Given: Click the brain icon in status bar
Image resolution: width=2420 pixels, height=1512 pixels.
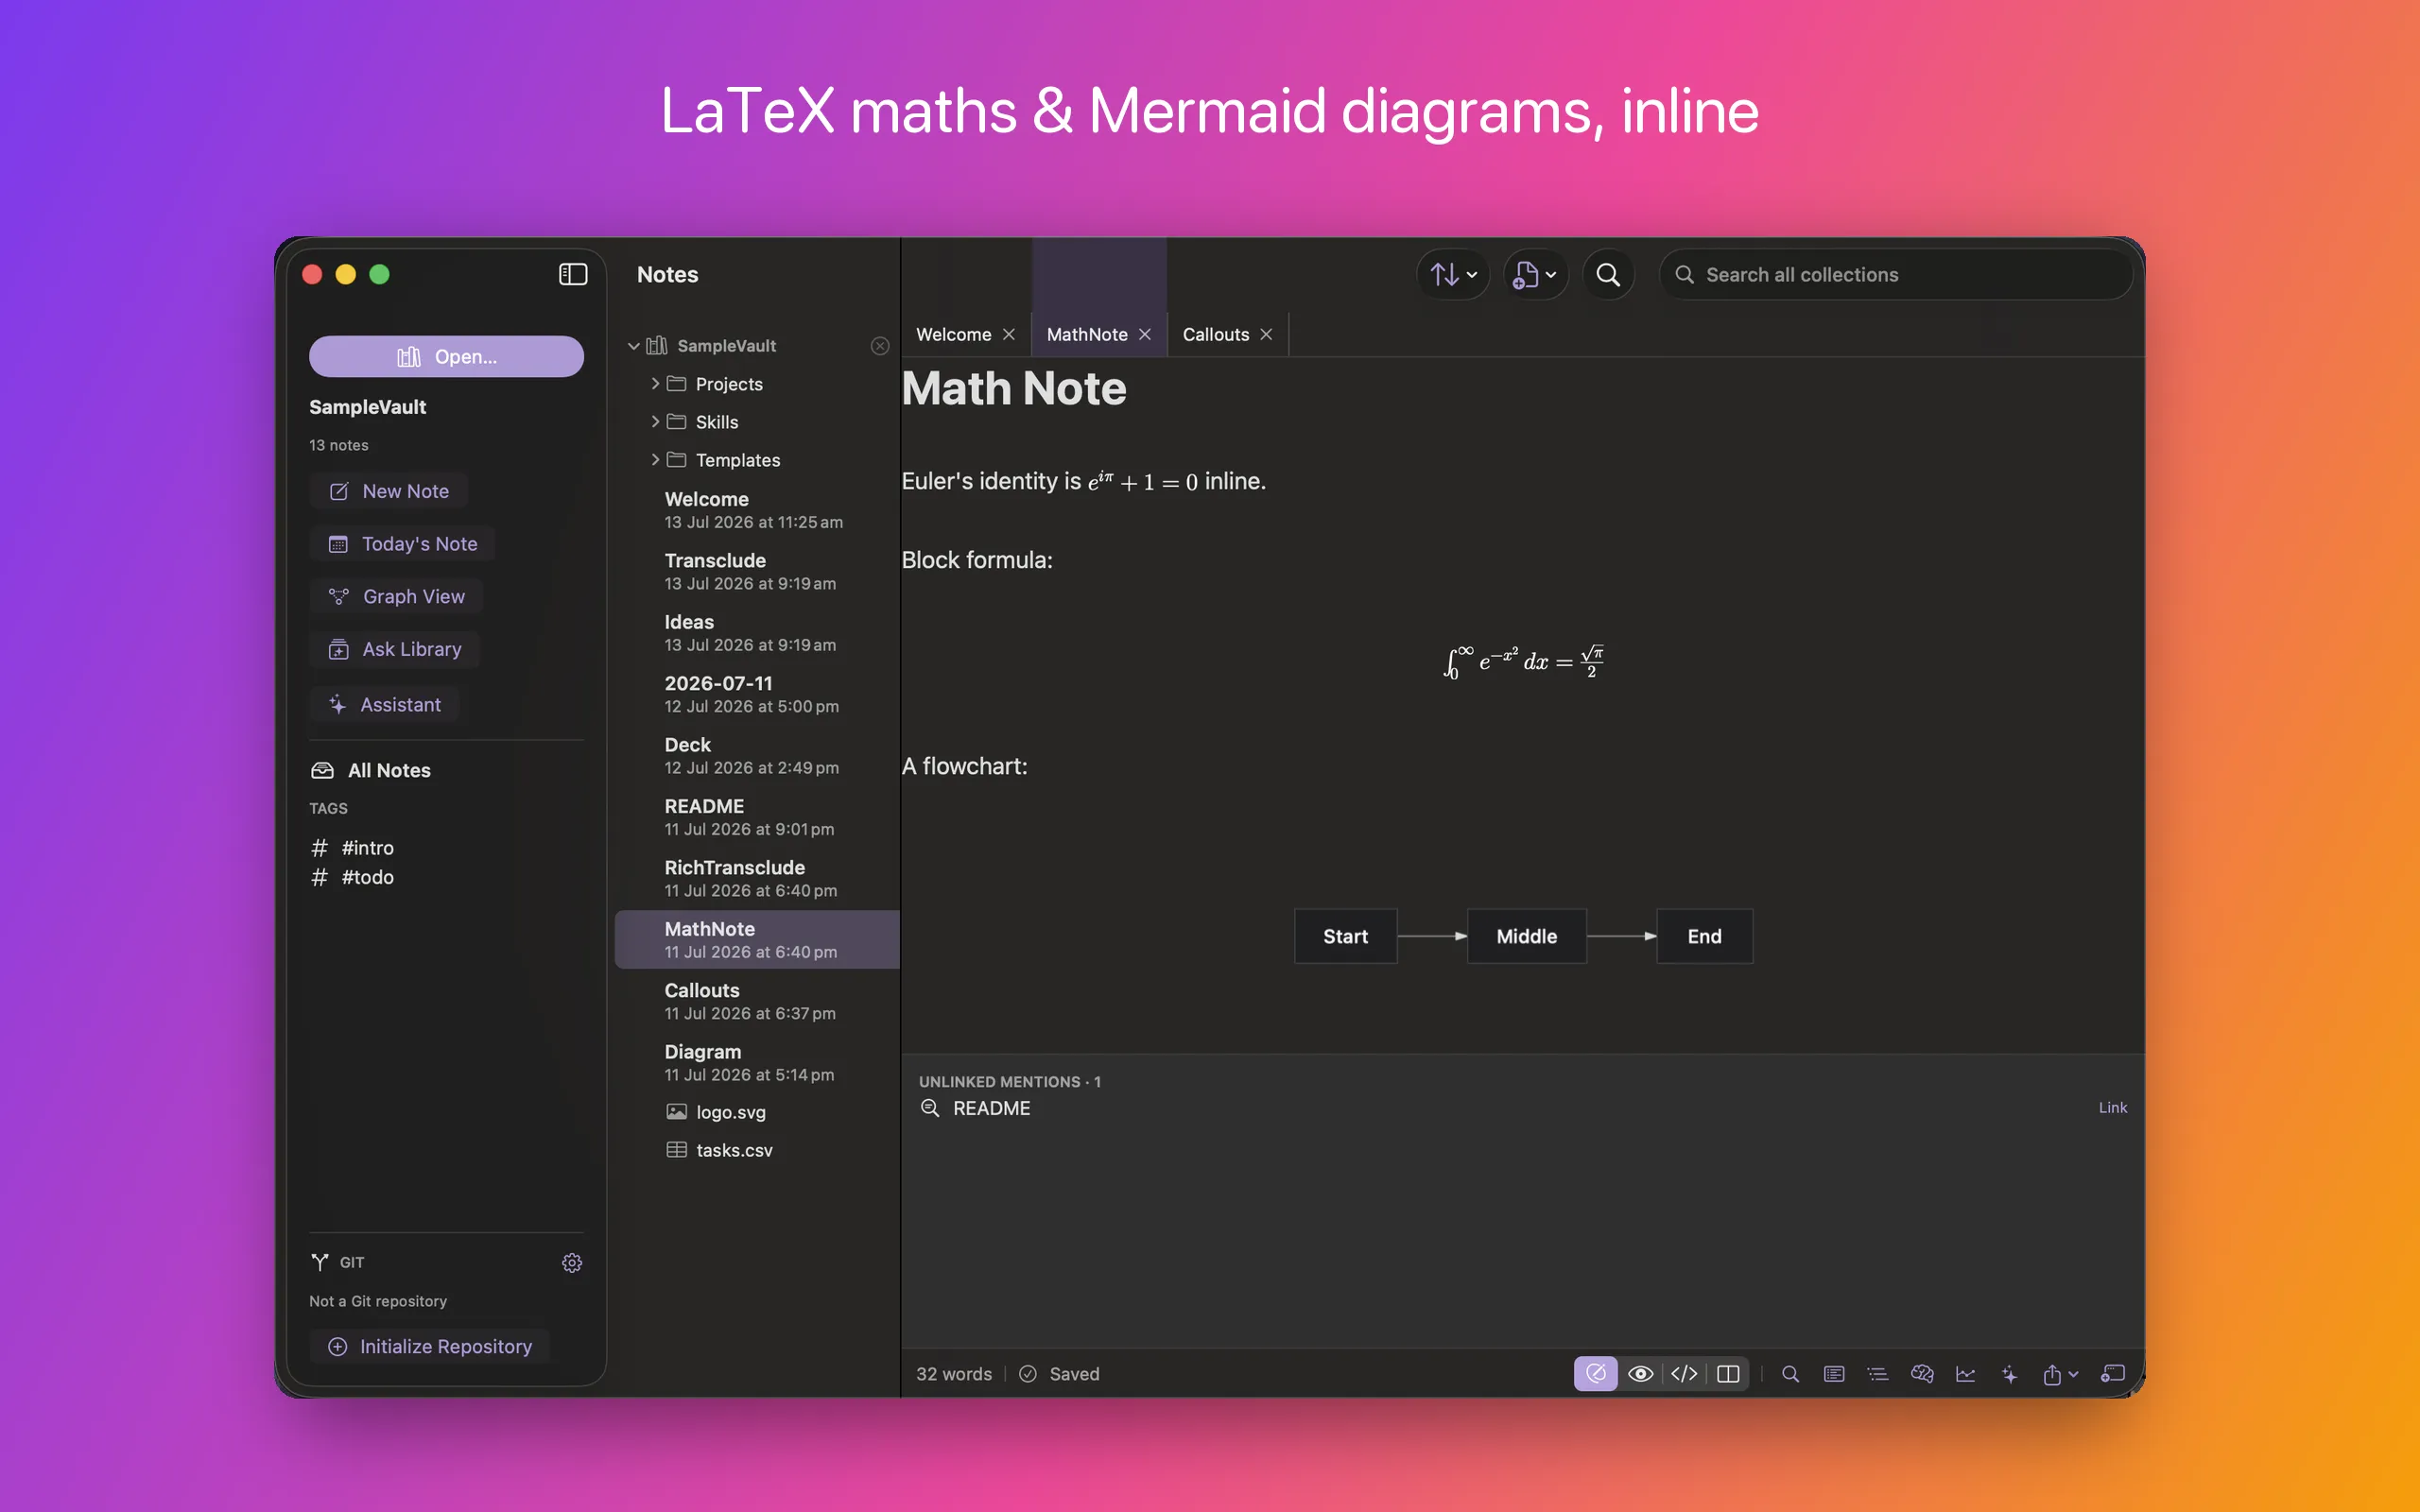Looking at the screenshot, I should coord(1922,1374).
